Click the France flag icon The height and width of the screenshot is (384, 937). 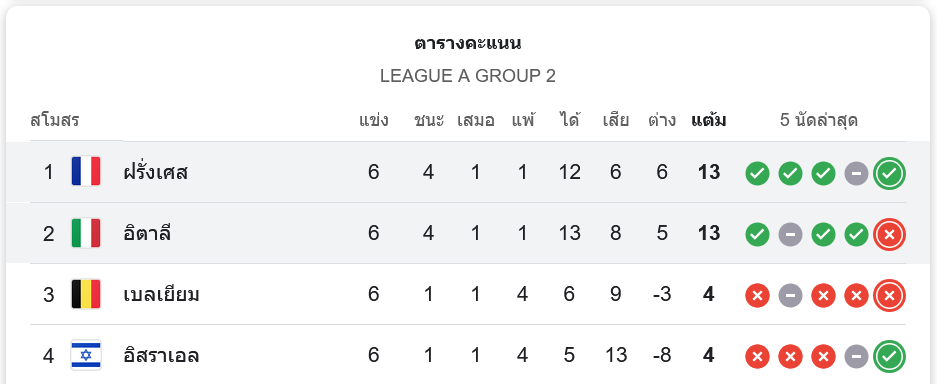tap(85, 172)
